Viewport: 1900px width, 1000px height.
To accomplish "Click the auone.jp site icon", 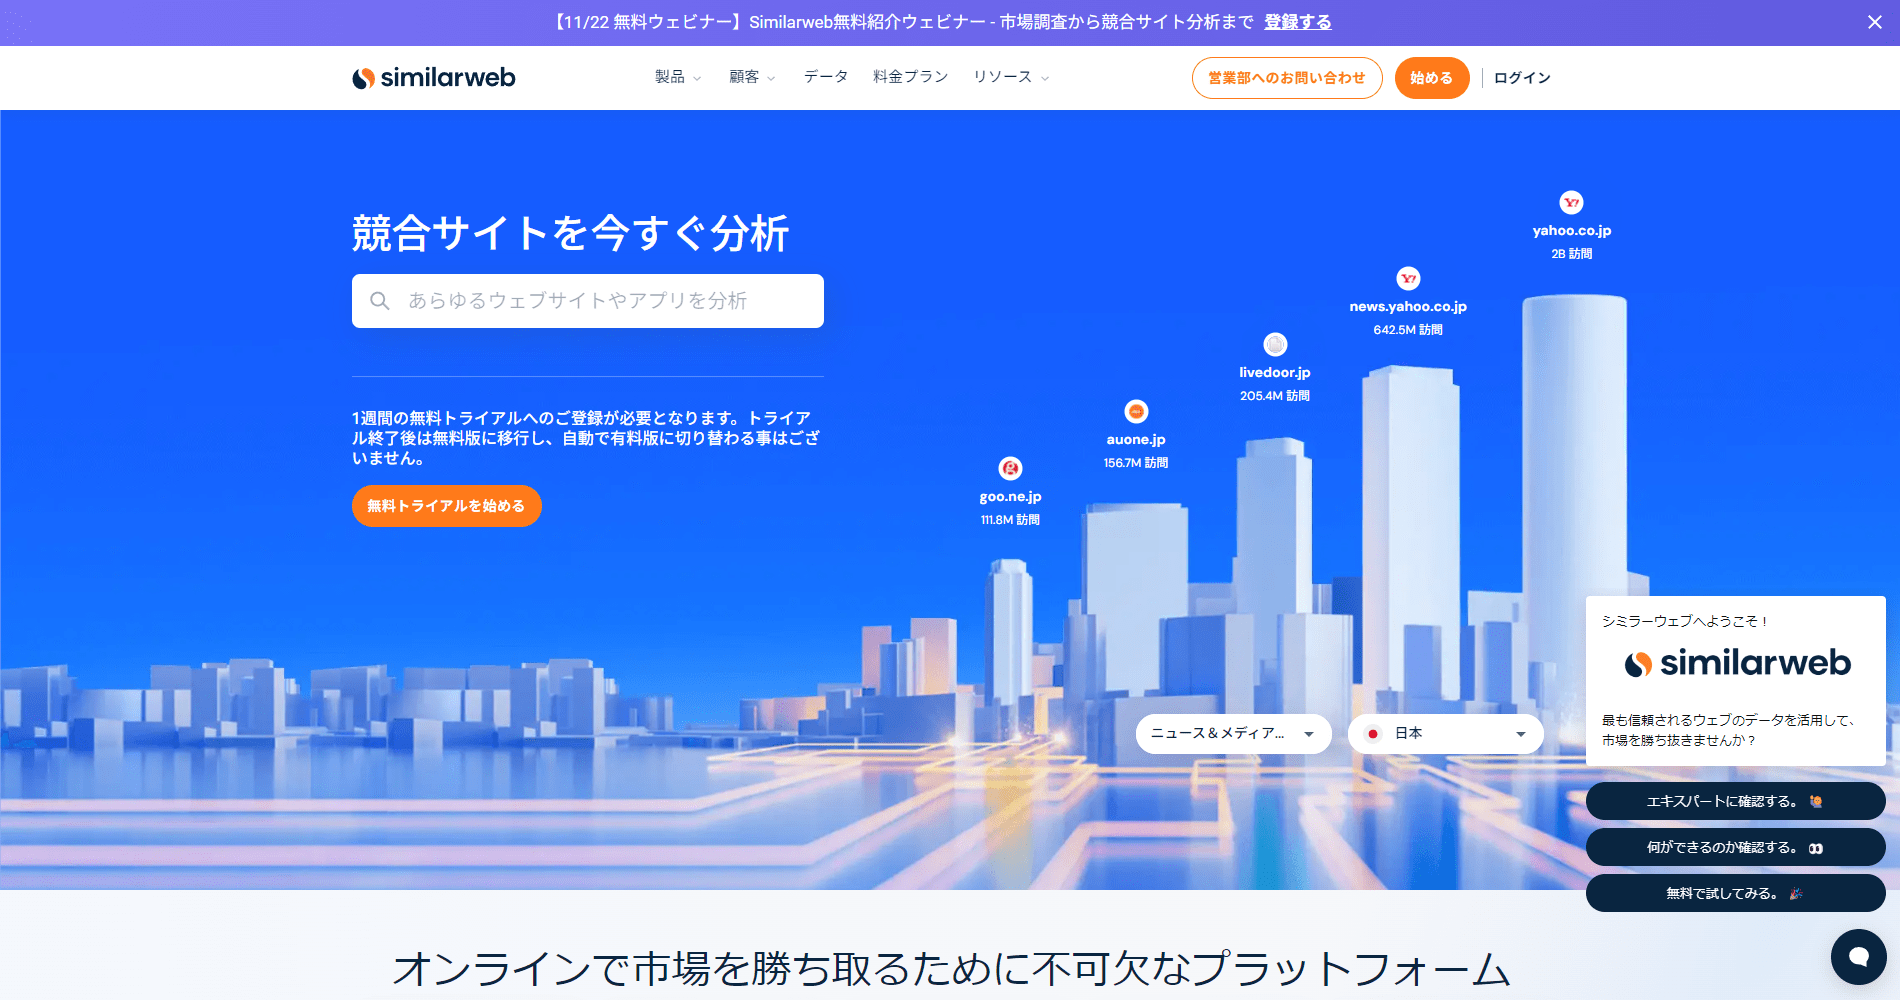I will [x=1136, y=411].
